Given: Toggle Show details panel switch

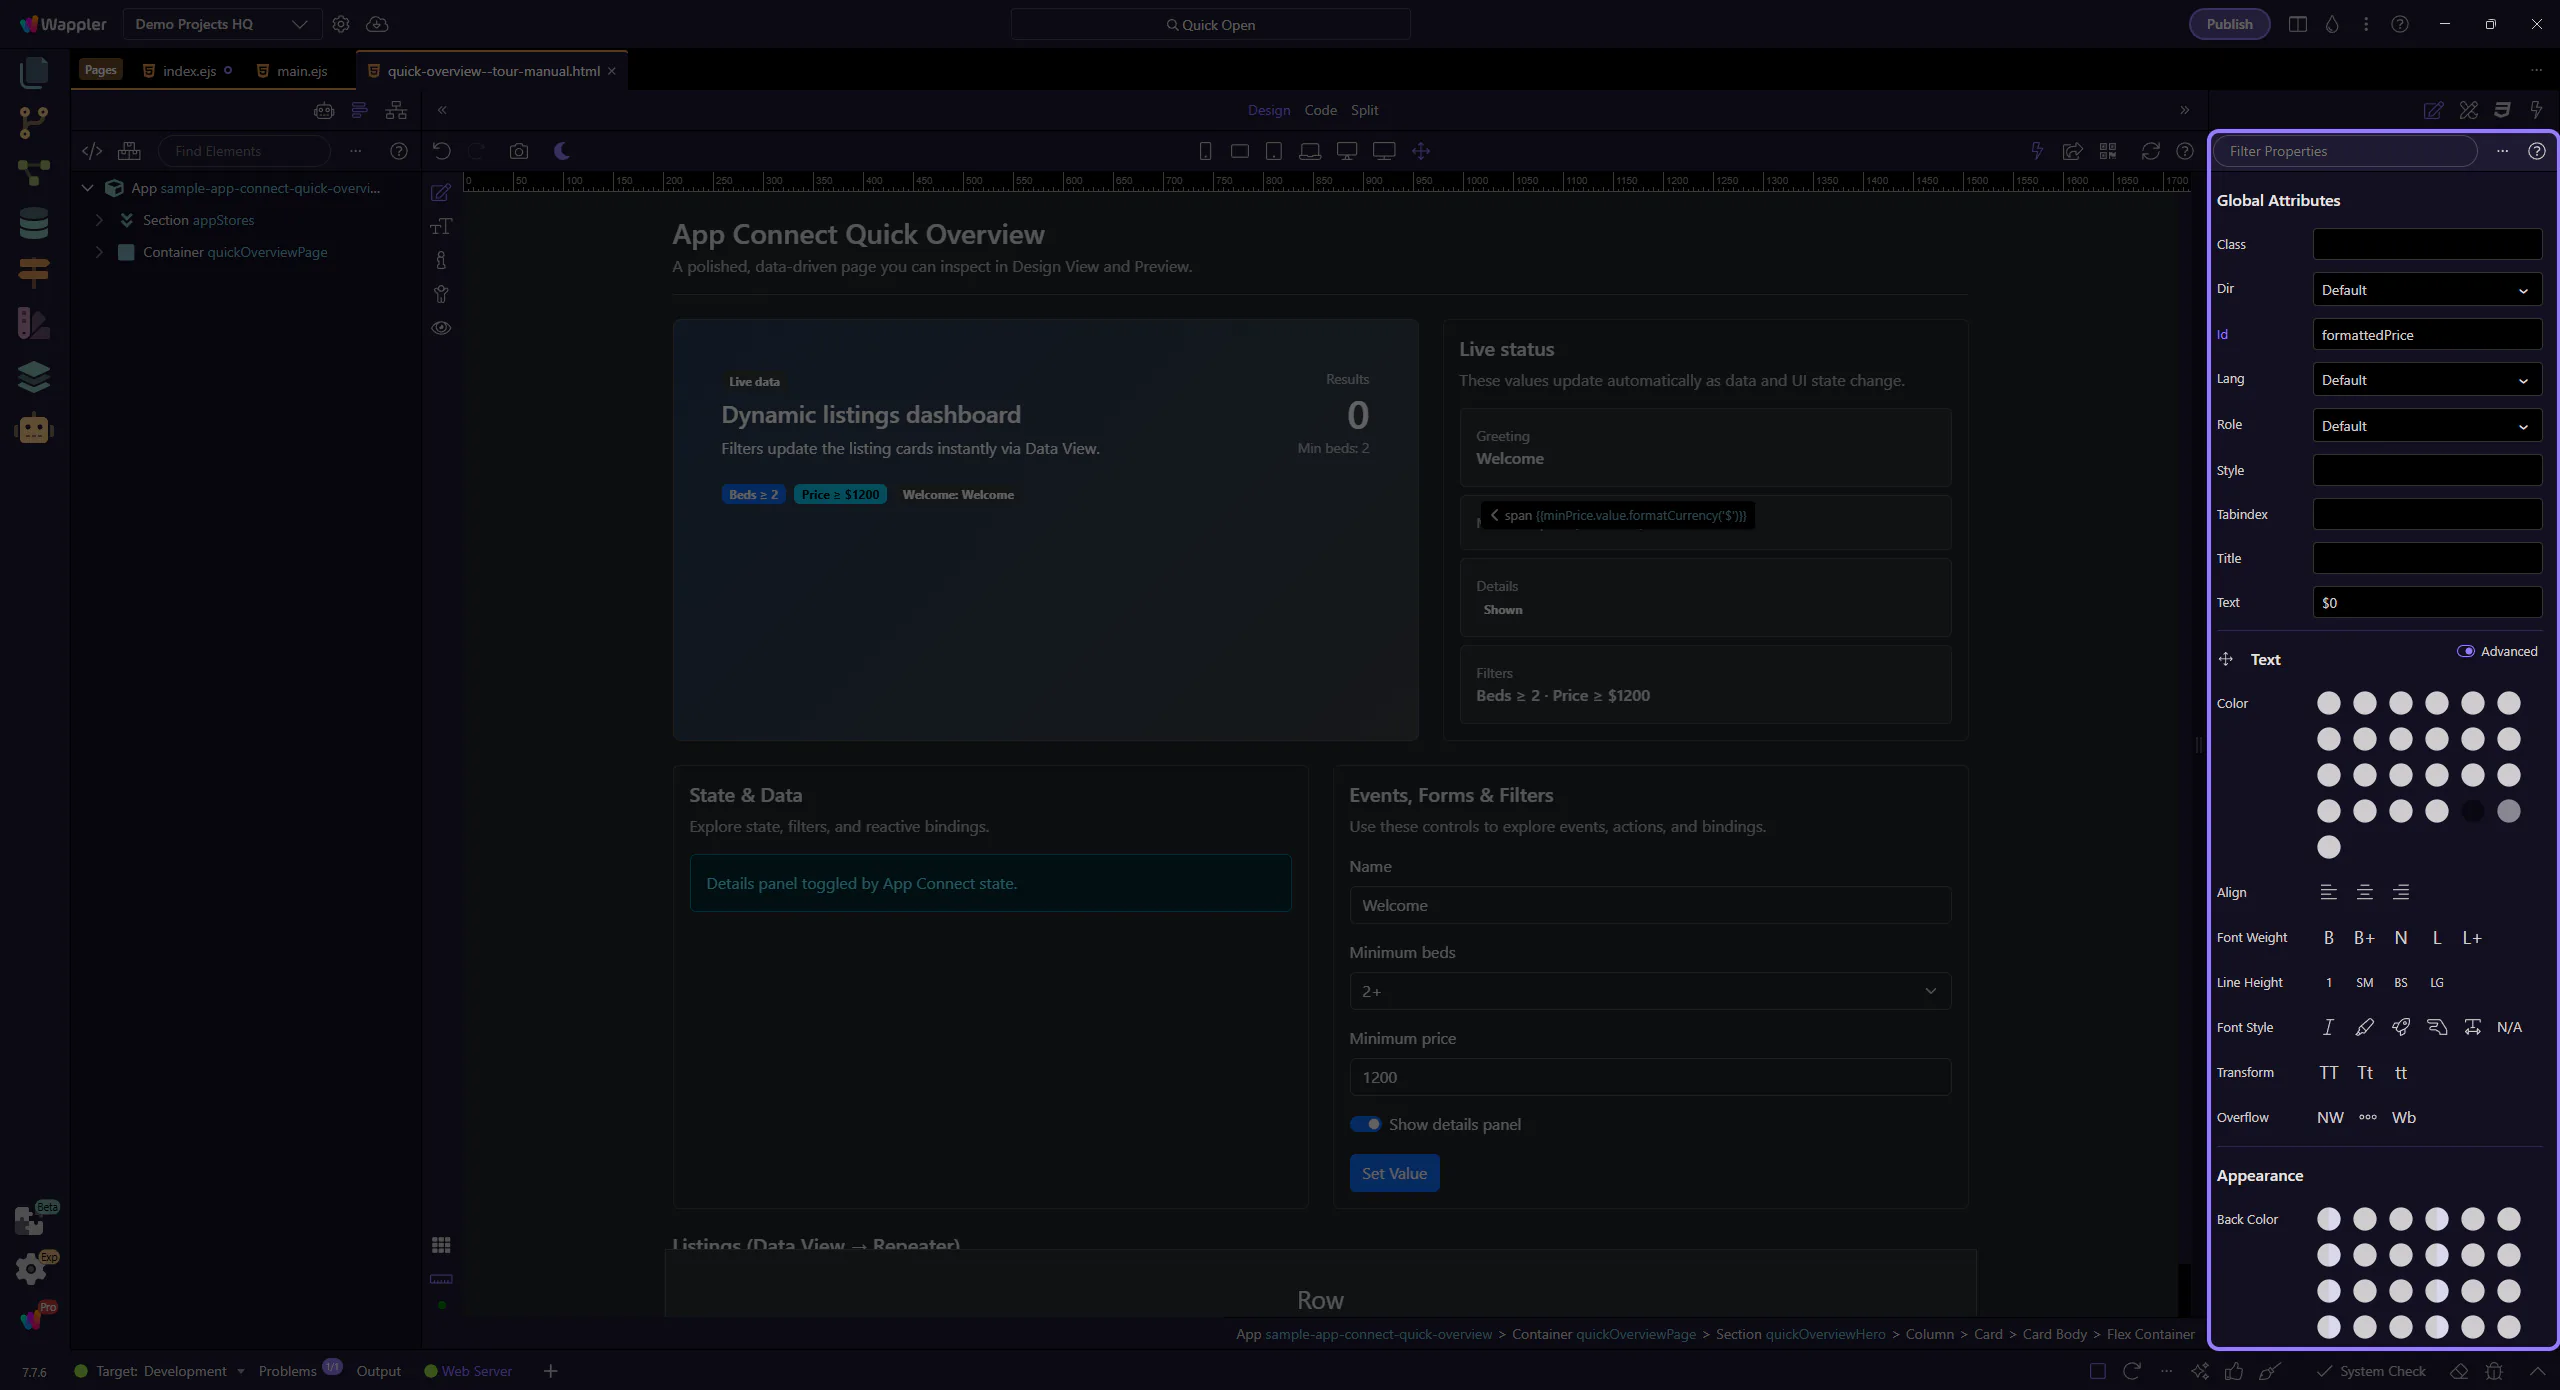Looking at the screenshot, I should click(1365, 1124).
